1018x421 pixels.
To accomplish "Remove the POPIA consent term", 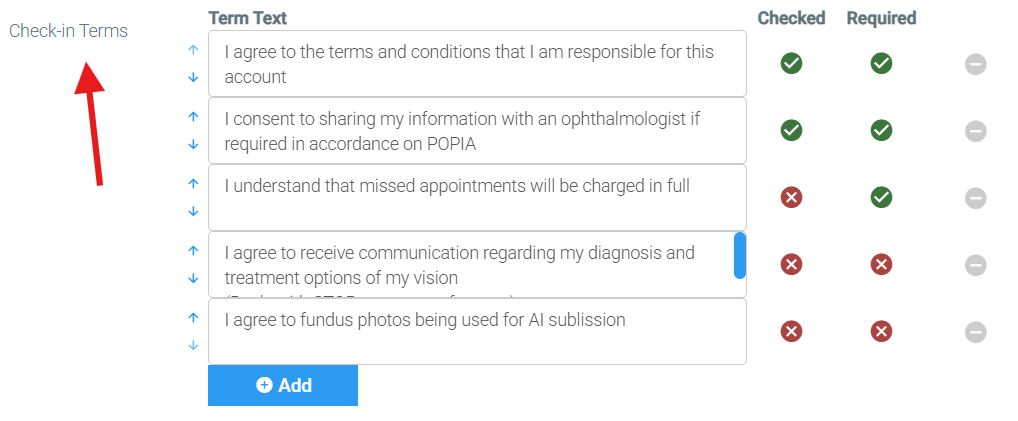I will click(975, 131).
